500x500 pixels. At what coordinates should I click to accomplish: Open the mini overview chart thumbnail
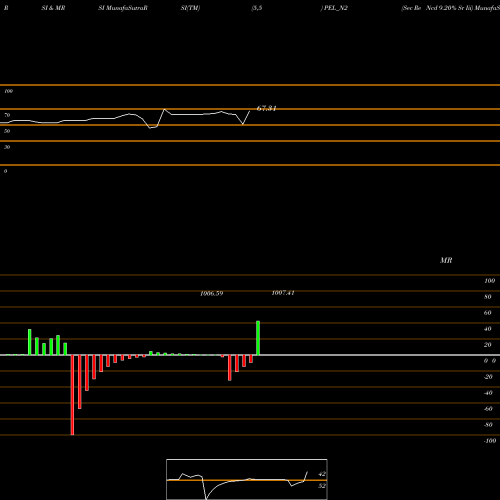point(247,479)
